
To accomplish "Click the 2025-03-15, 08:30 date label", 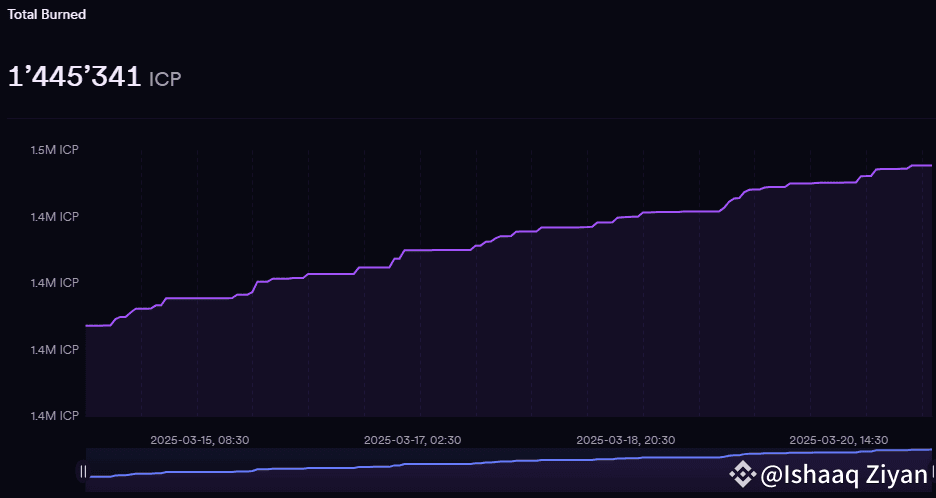I will [x=200, y=440].
